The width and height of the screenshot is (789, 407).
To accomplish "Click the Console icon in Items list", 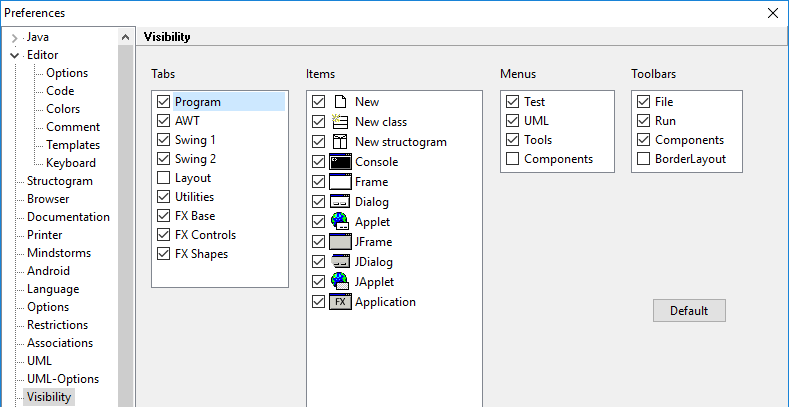I will (339, 162).
